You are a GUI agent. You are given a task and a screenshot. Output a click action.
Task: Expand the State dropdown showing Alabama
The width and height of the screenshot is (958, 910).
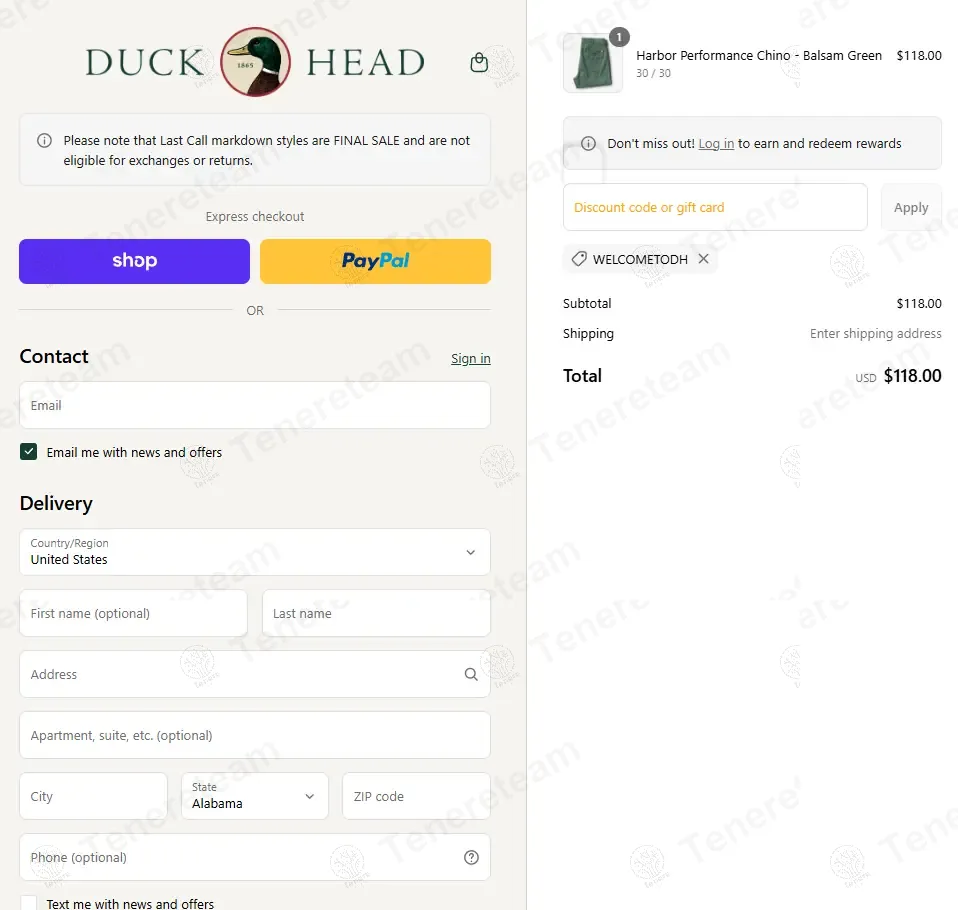coord(254,796)
